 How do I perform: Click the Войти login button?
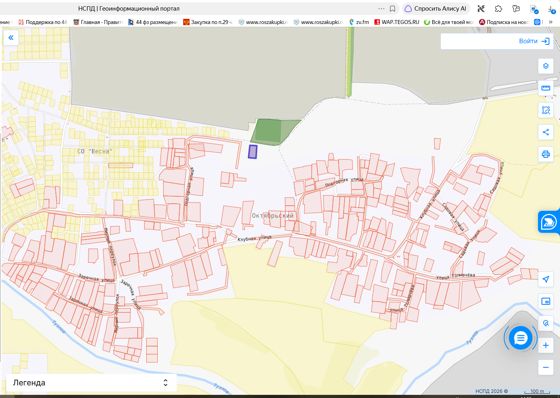point(534,41)
